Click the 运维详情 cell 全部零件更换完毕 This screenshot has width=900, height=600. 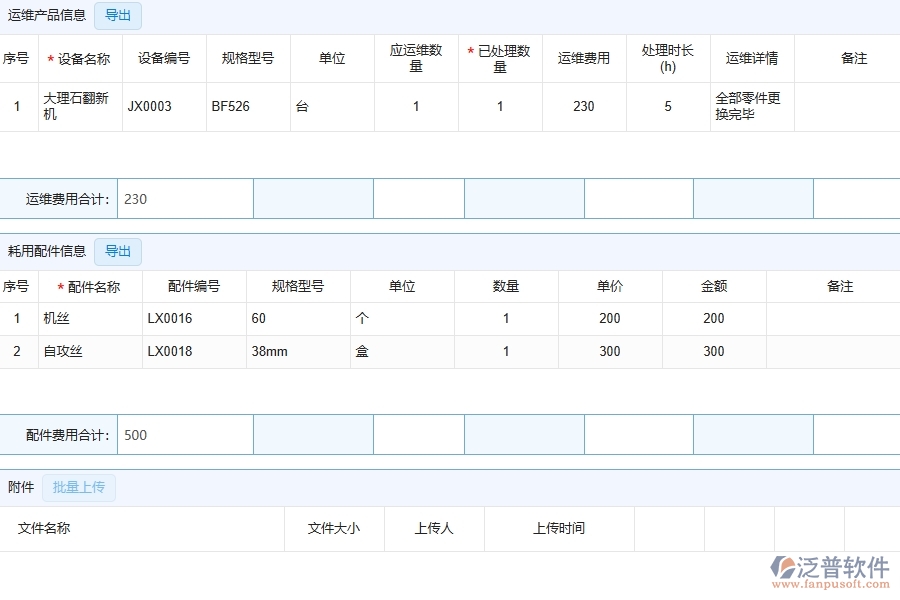(x=750, y=106)
